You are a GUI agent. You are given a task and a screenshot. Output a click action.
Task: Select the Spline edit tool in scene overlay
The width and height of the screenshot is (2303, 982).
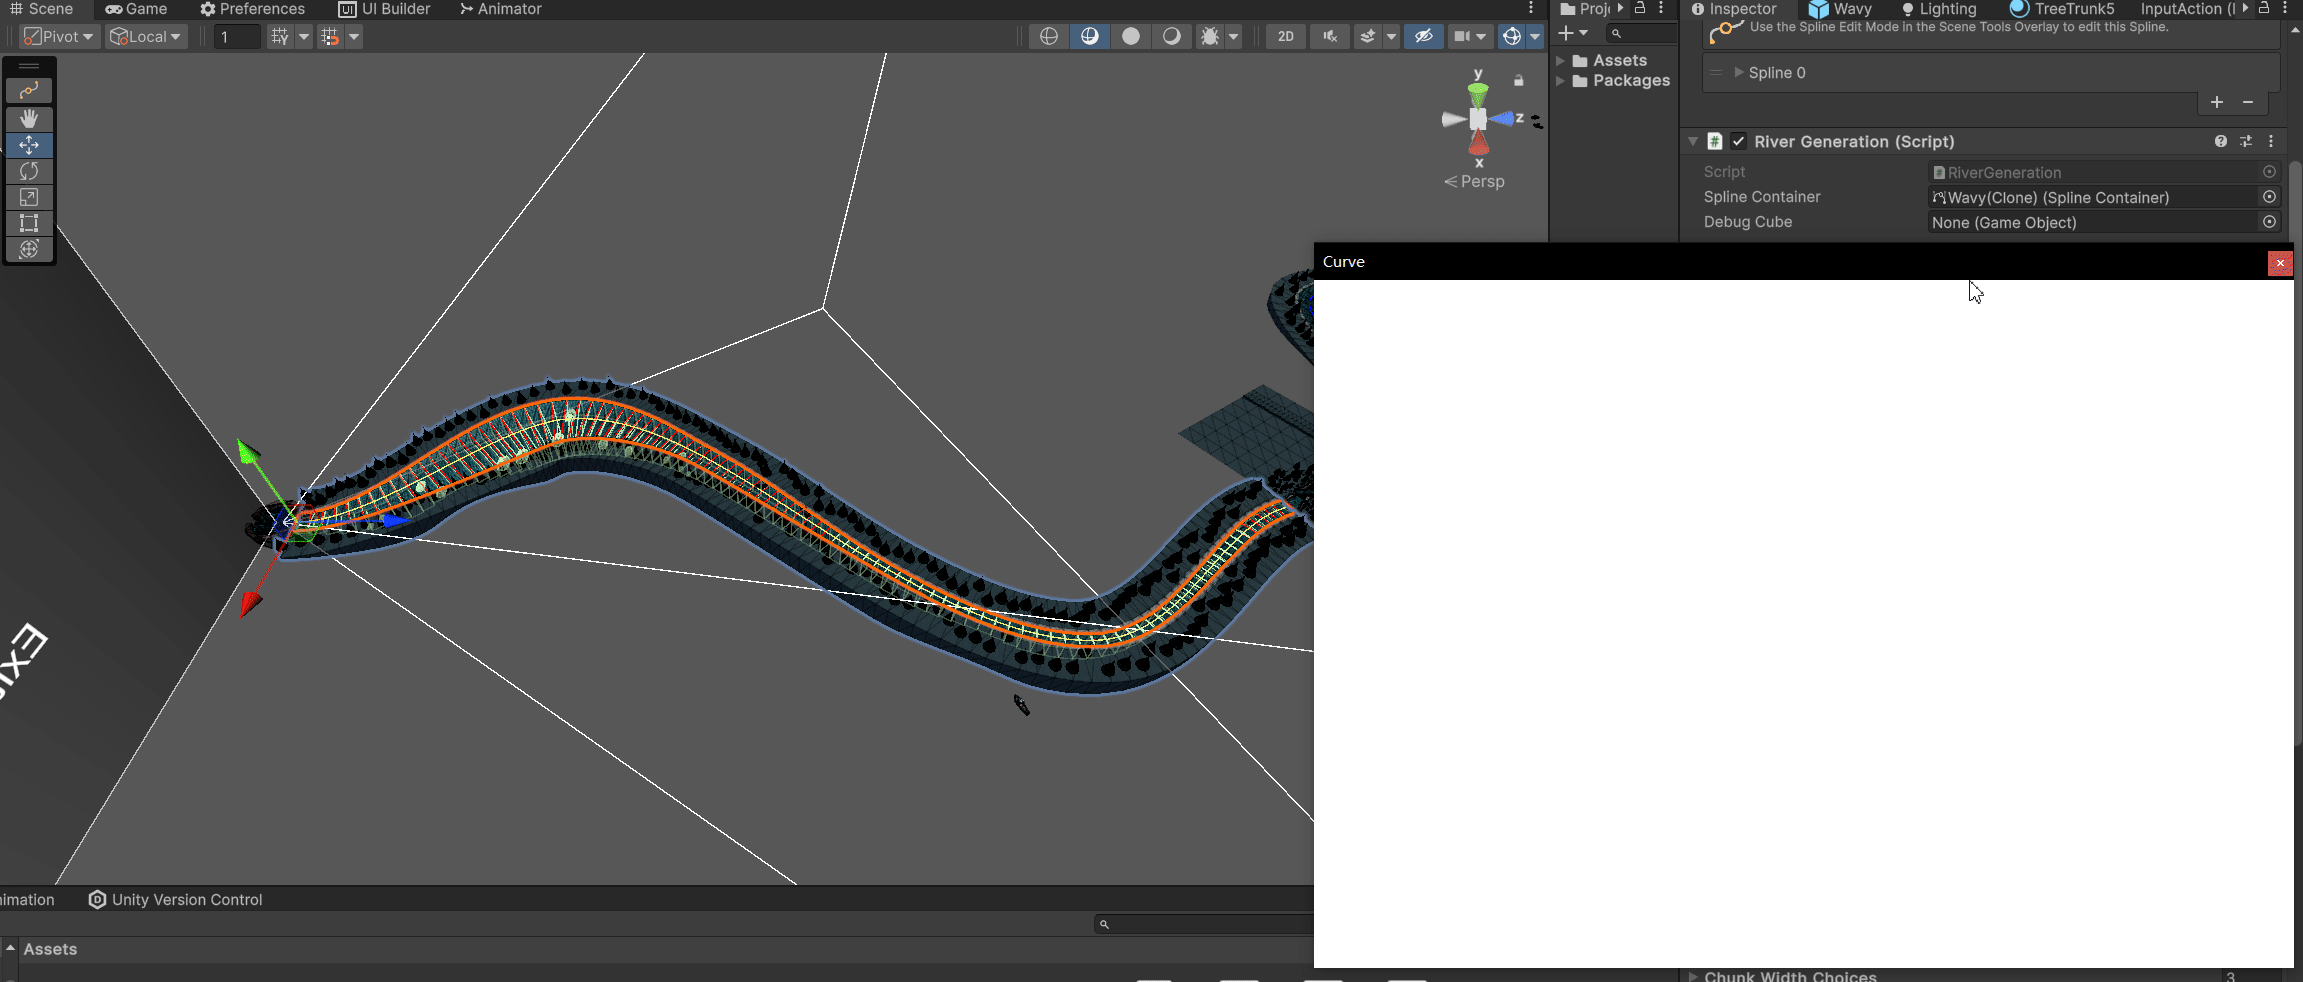29,91
